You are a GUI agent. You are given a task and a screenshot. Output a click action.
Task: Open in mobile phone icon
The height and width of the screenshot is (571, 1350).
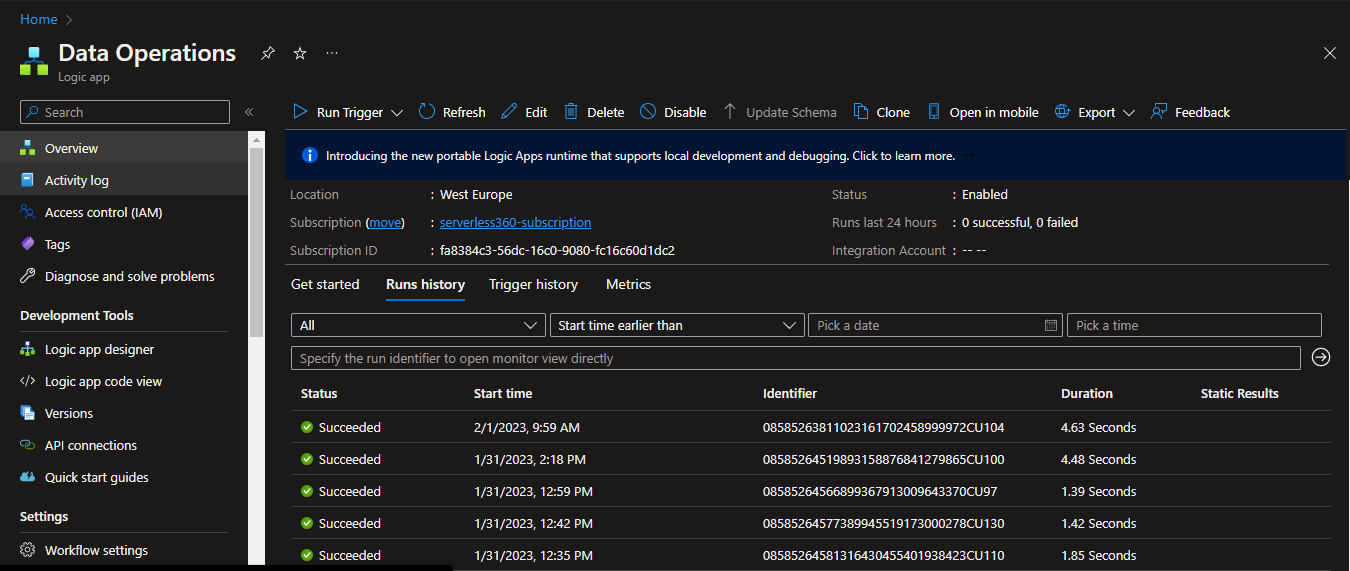(934, 112)
